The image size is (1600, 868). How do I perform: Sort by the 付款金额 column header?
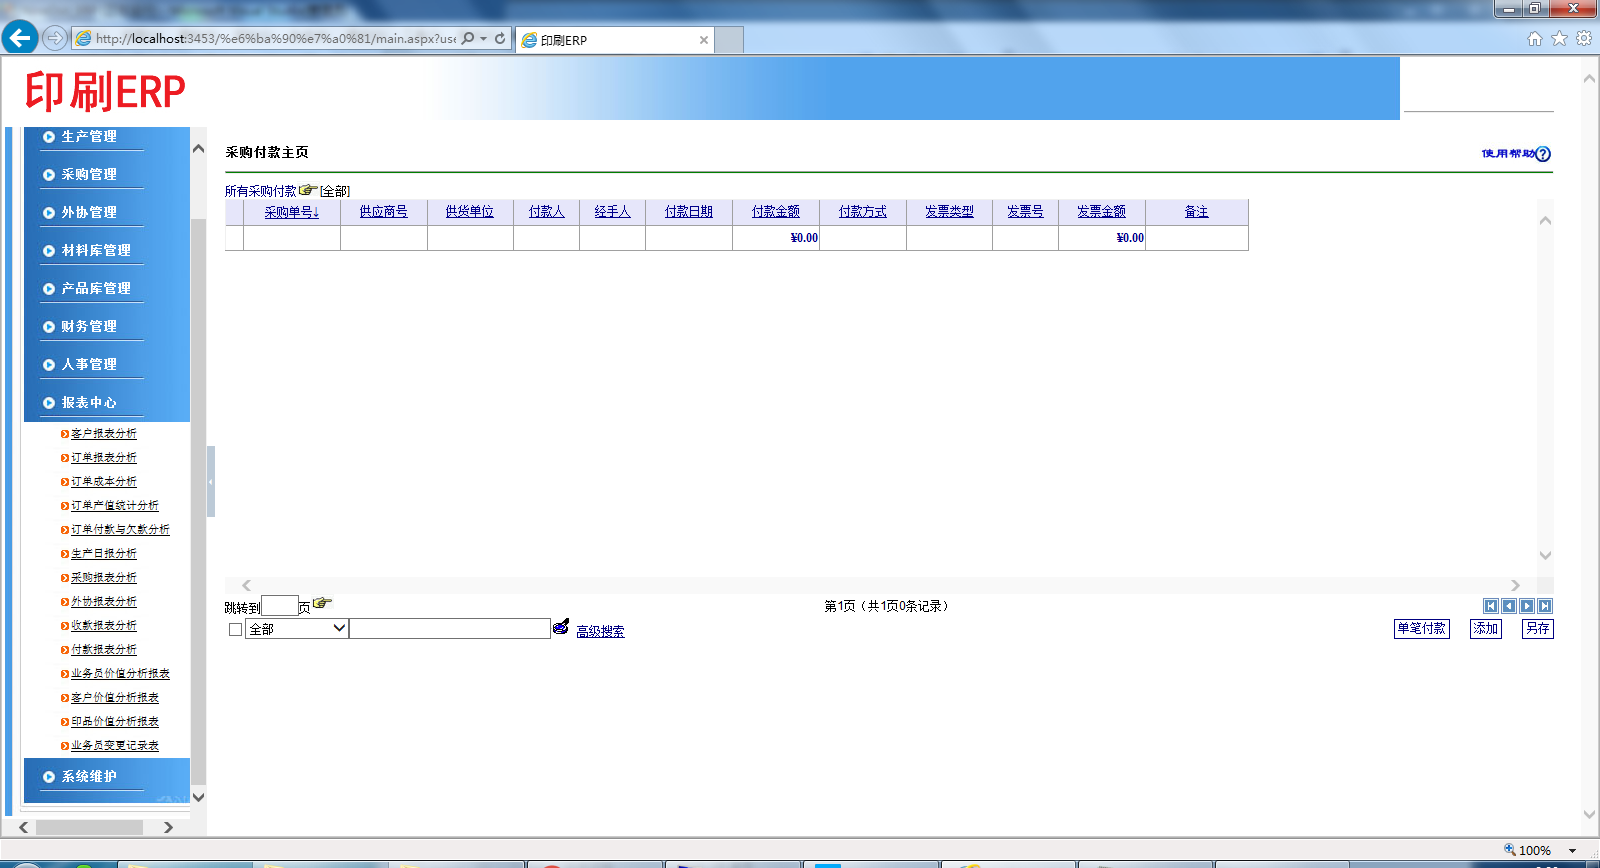click(776, 212)
